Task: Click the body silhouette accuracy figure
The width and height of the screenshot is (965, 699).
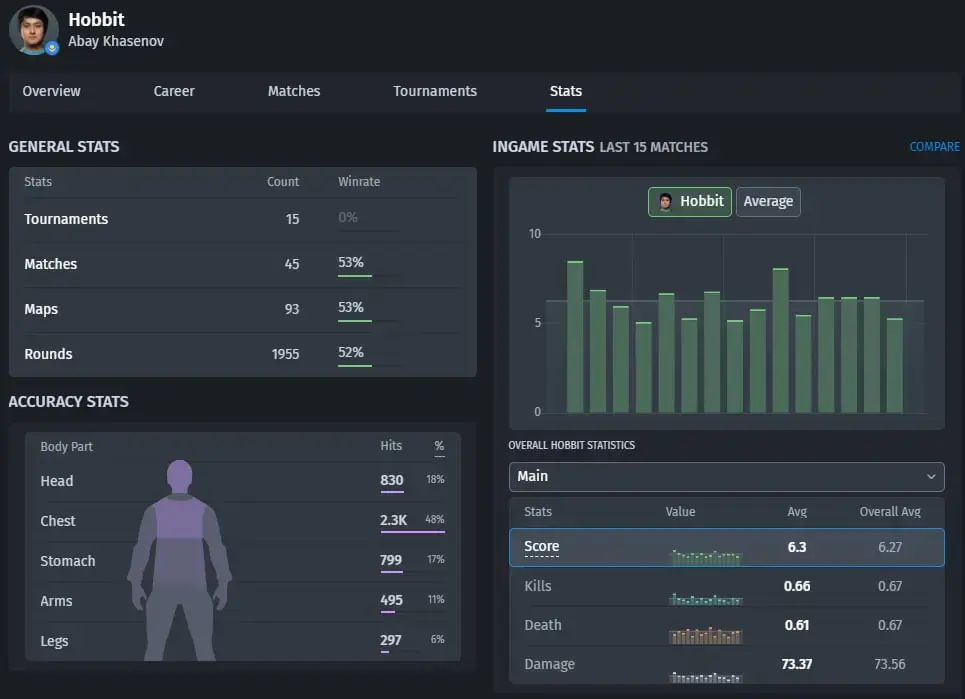Action: (x=180, y=560)
